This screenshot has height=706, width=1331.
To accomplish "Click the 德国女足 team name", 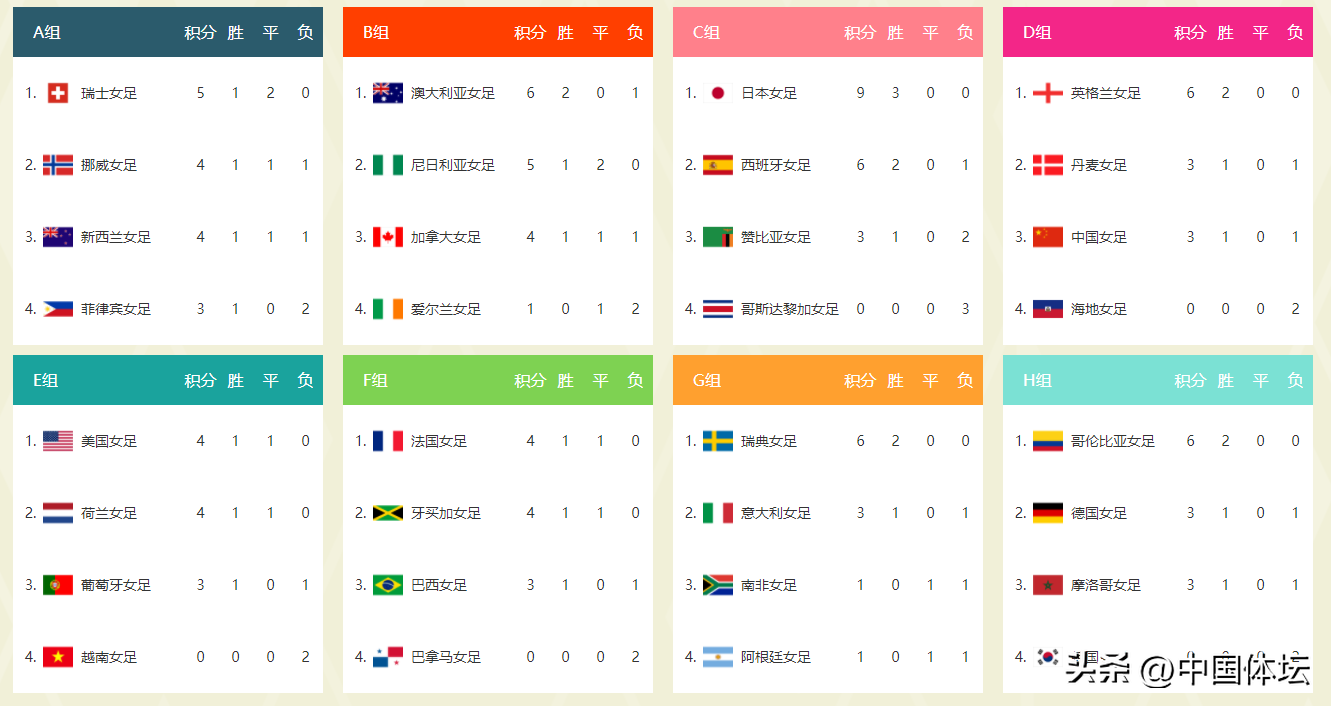I will (x=1098, y=513).
